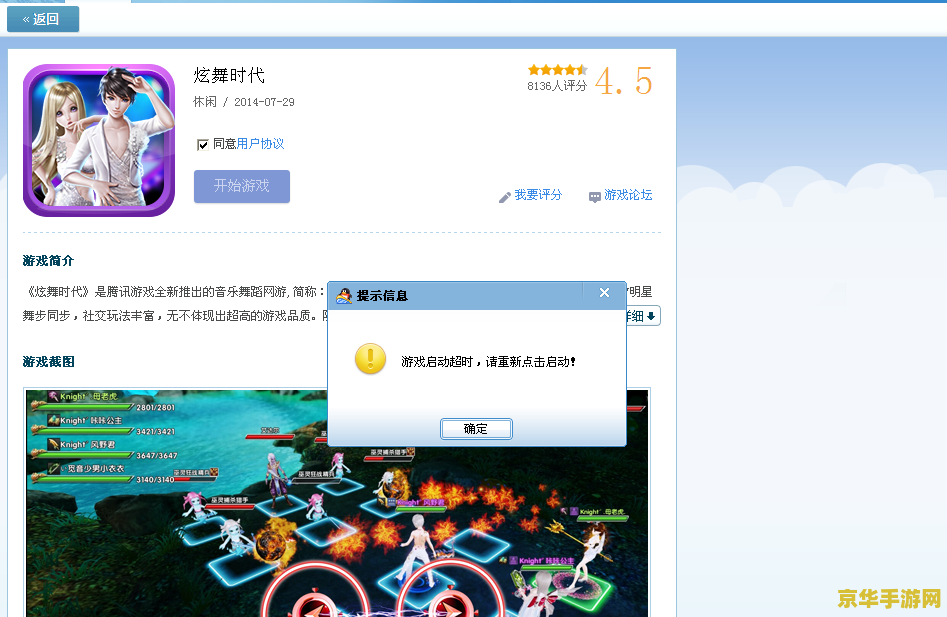Expand the detailed description arrow button
This screenshot has width=947, height=617.
coord(644,316)
